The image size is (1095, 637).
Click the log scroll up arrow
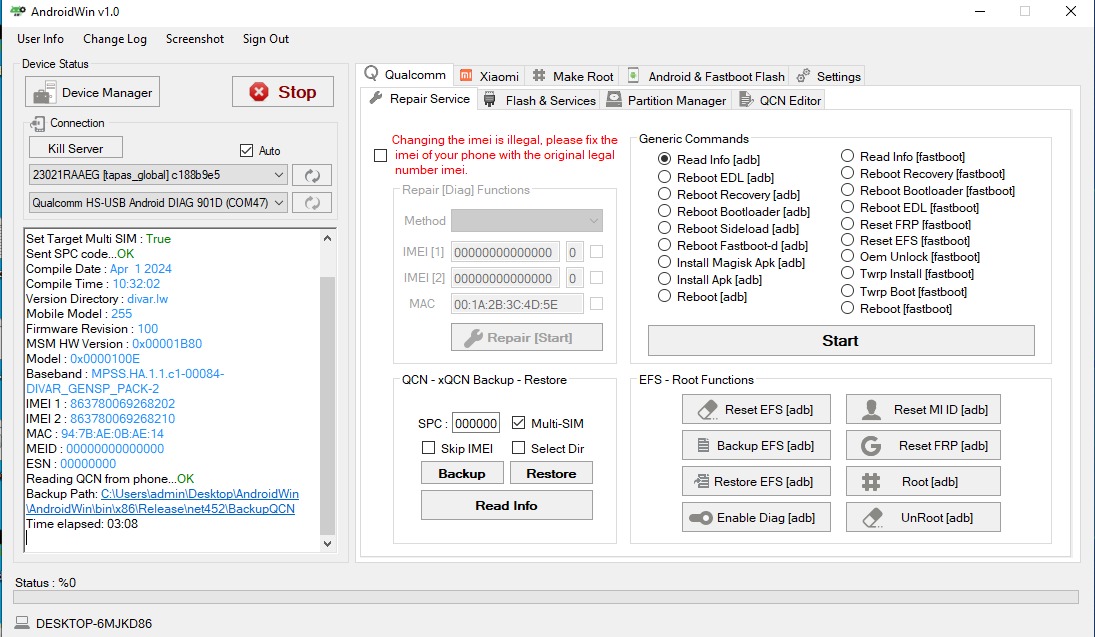point(327,238)
